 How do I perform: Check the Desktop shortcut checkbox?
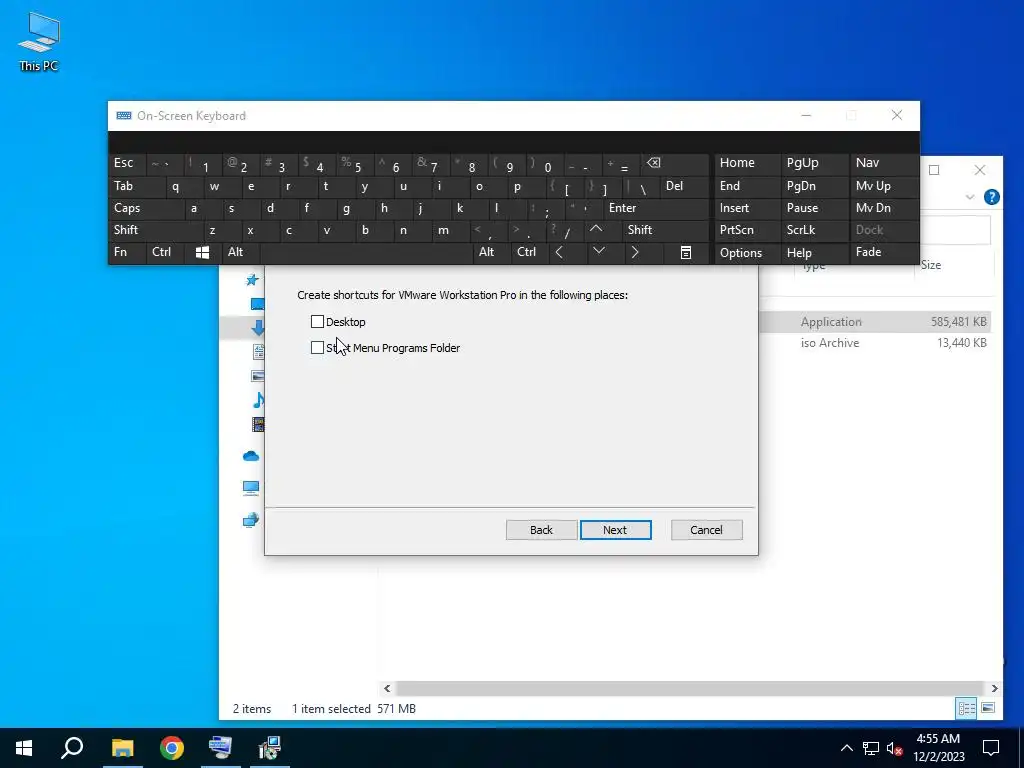tap(317, 322)
